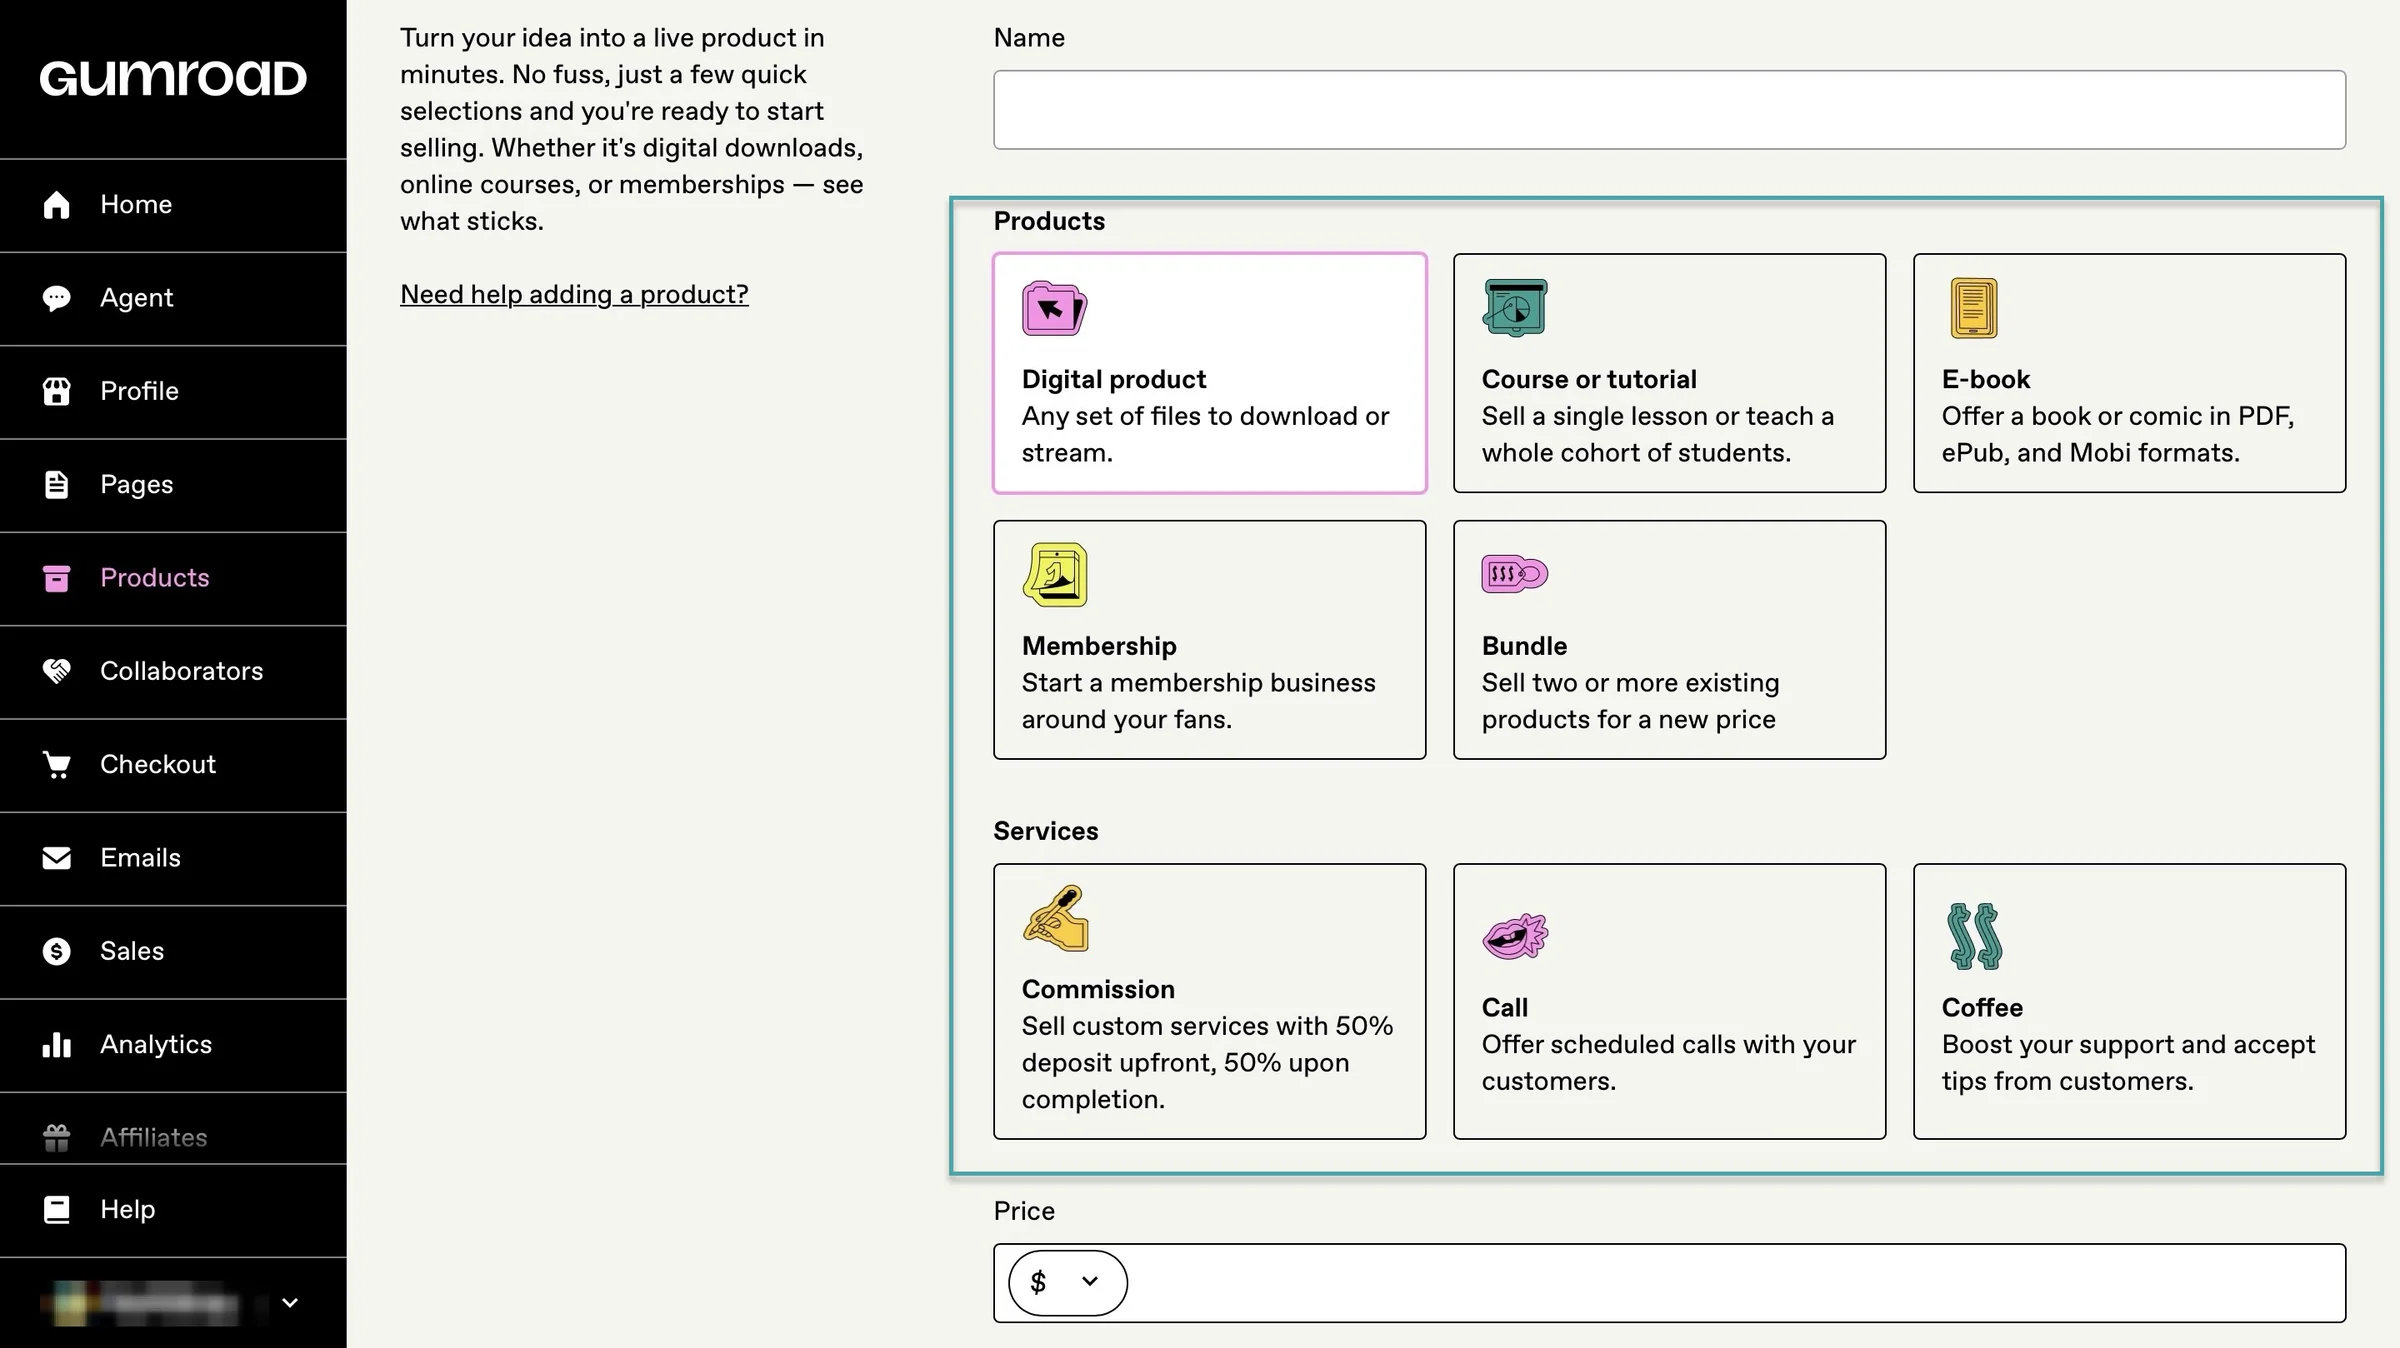
Task: Click the Collaborators handshake icon
Action: tap(57, 671)
